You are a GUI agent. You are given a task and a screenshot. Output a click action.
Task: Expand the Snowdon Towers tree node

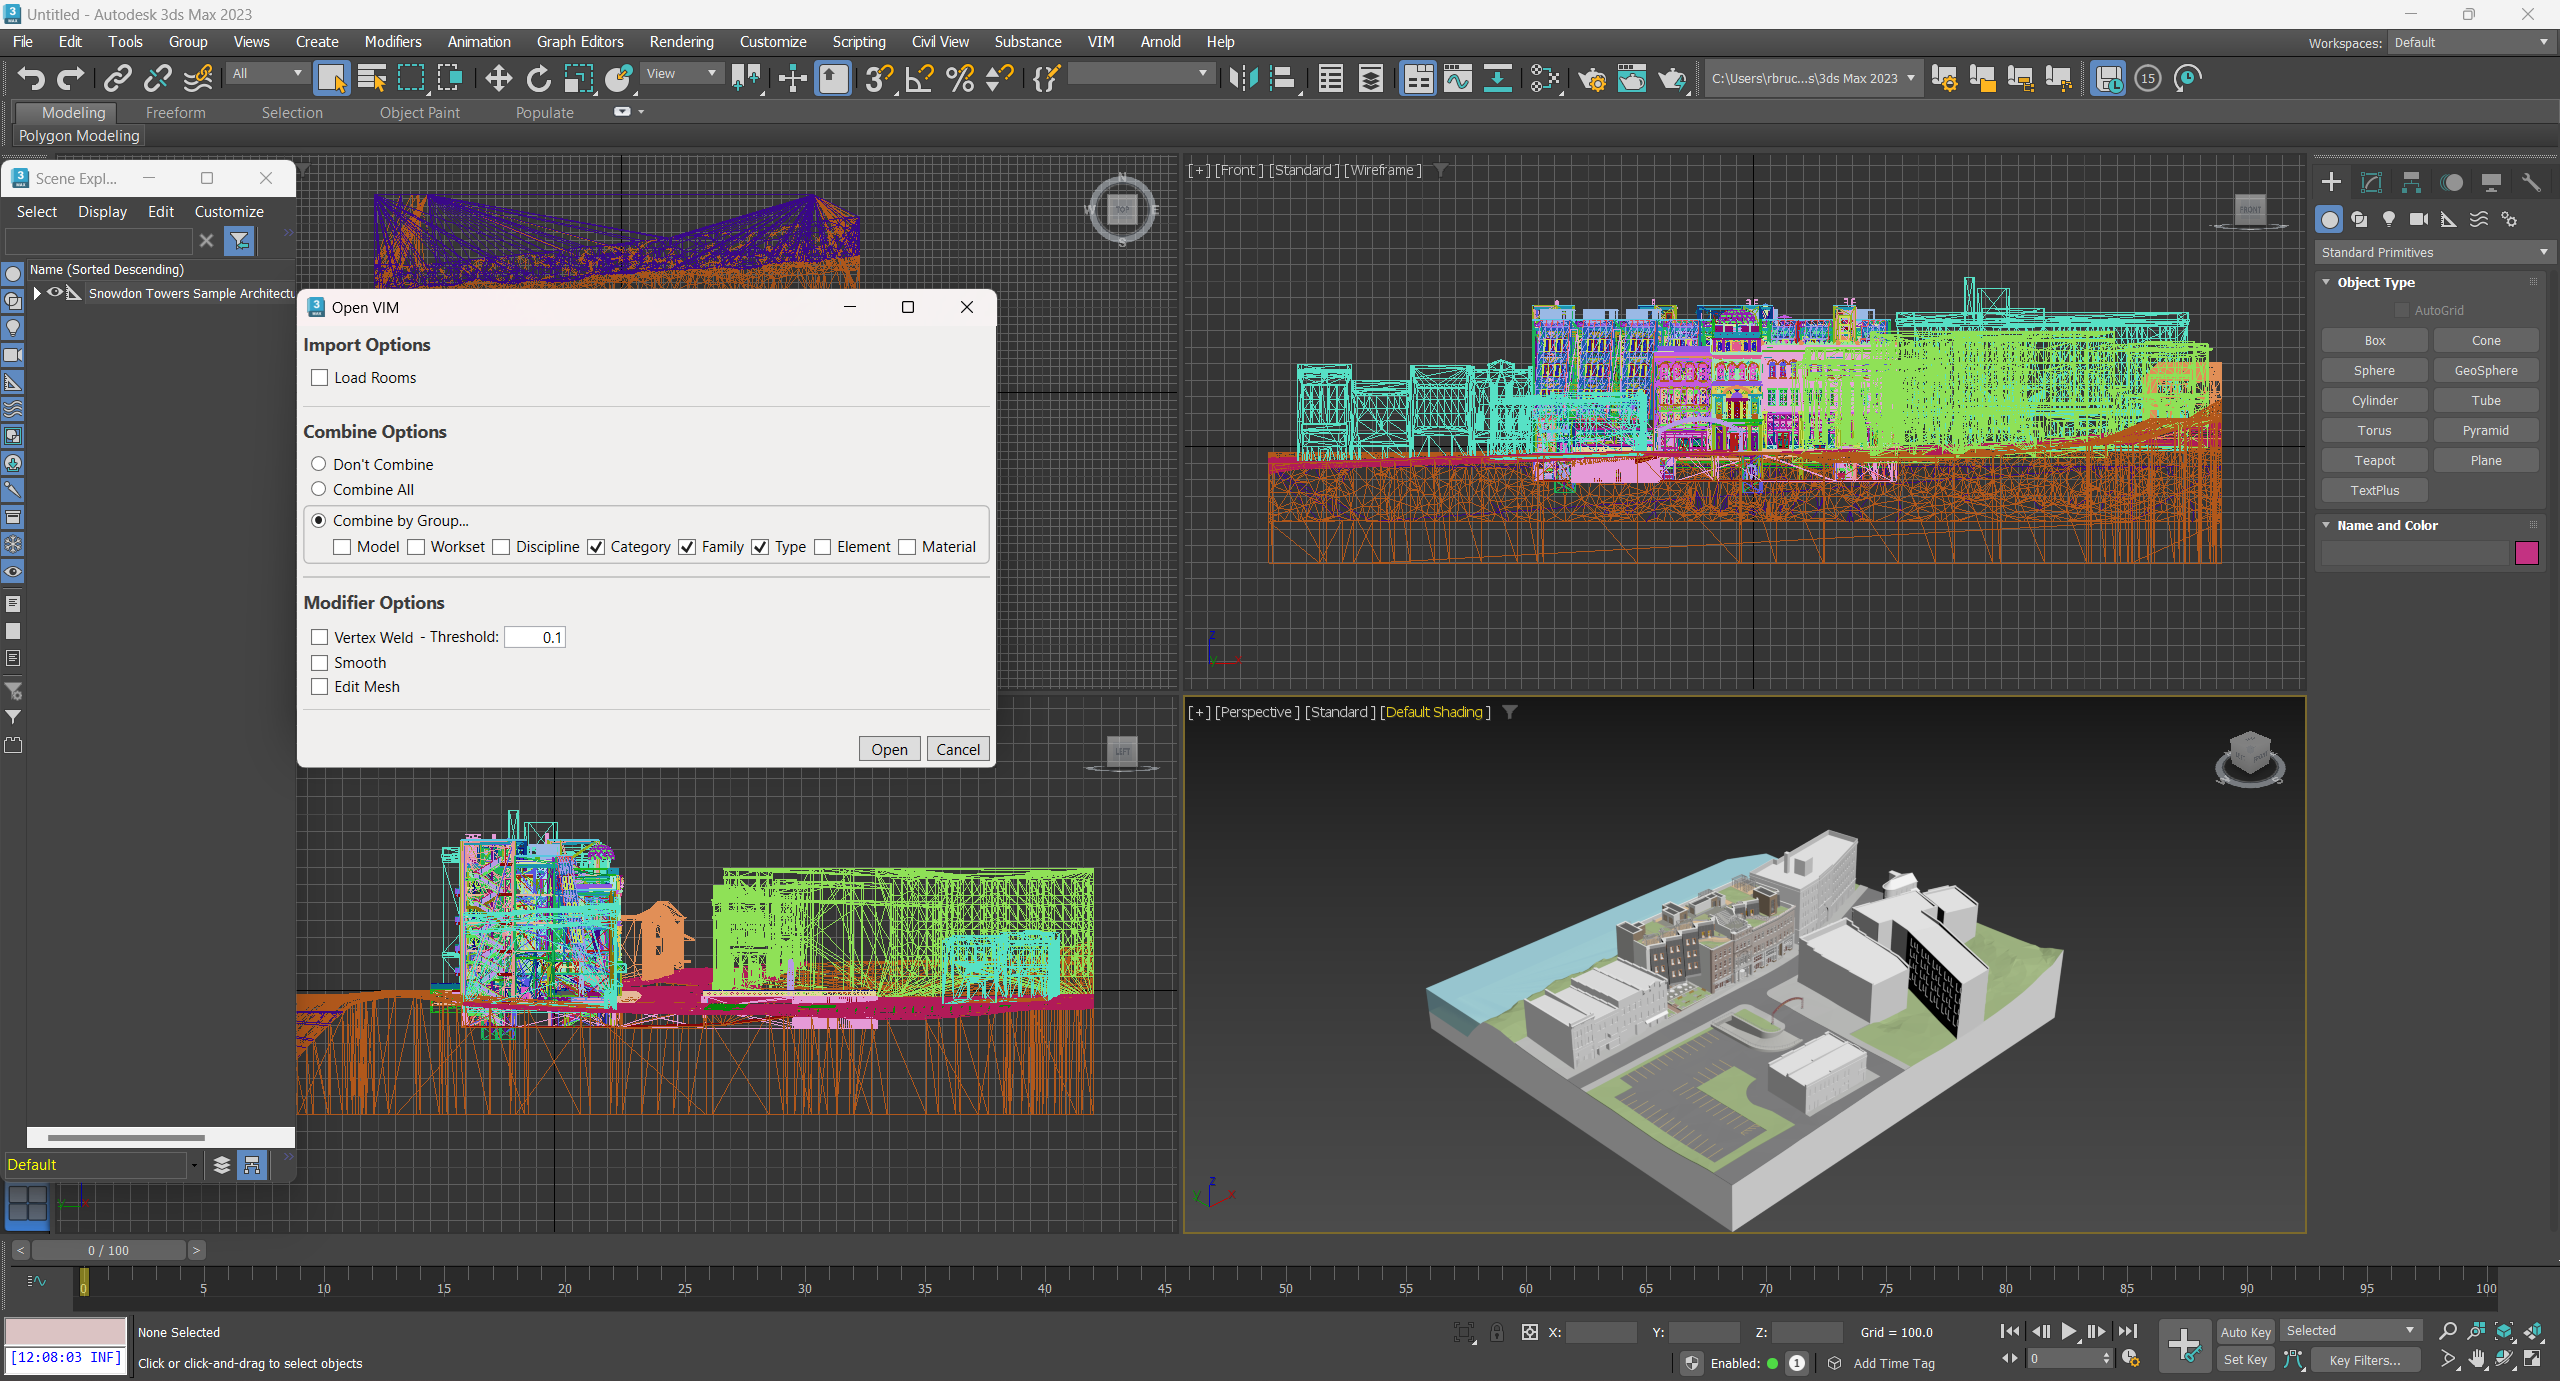pyautogui.click(x=37, y=293)
